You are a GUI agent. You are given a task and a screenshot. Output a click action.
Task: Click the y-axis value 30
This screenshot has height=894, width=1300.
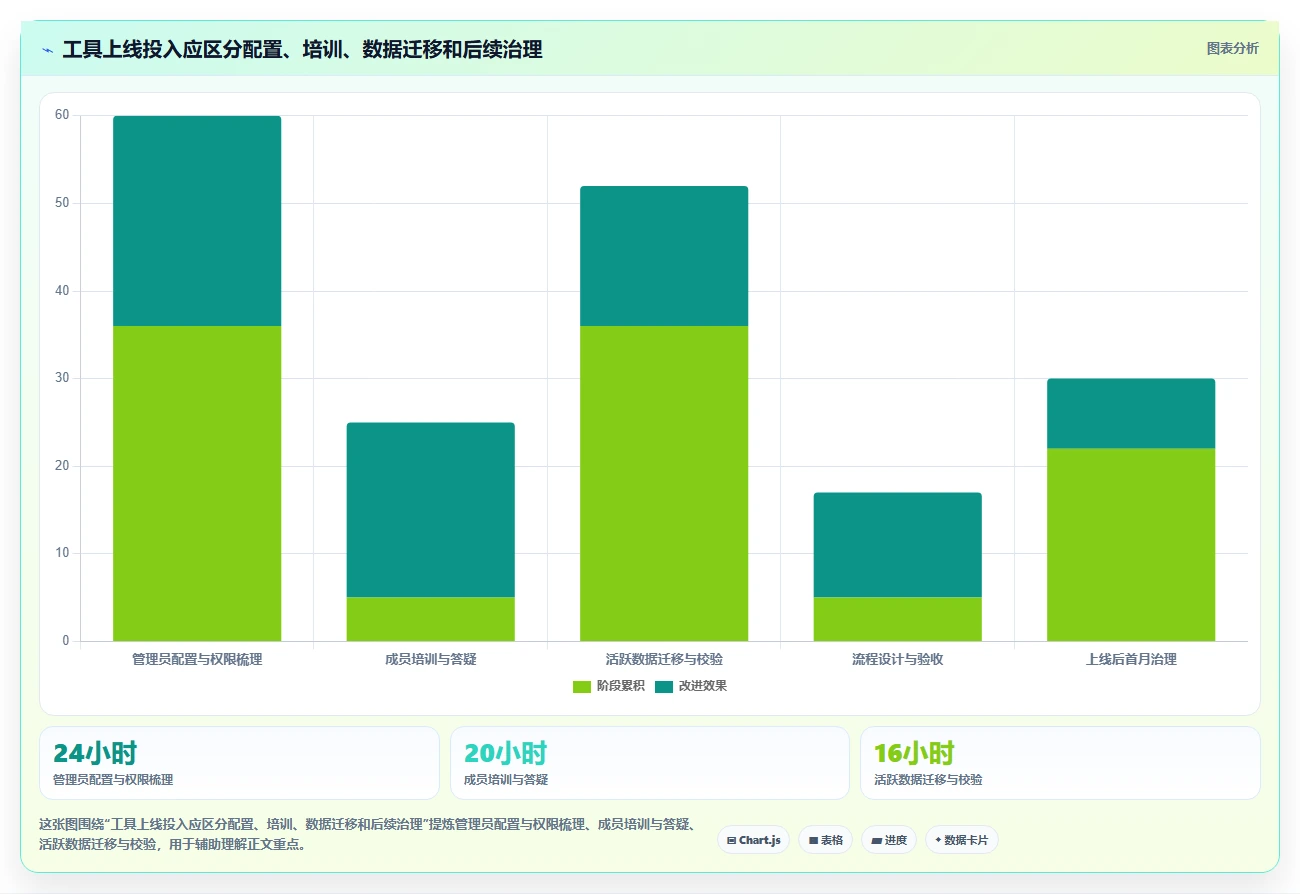click(62, 378)
